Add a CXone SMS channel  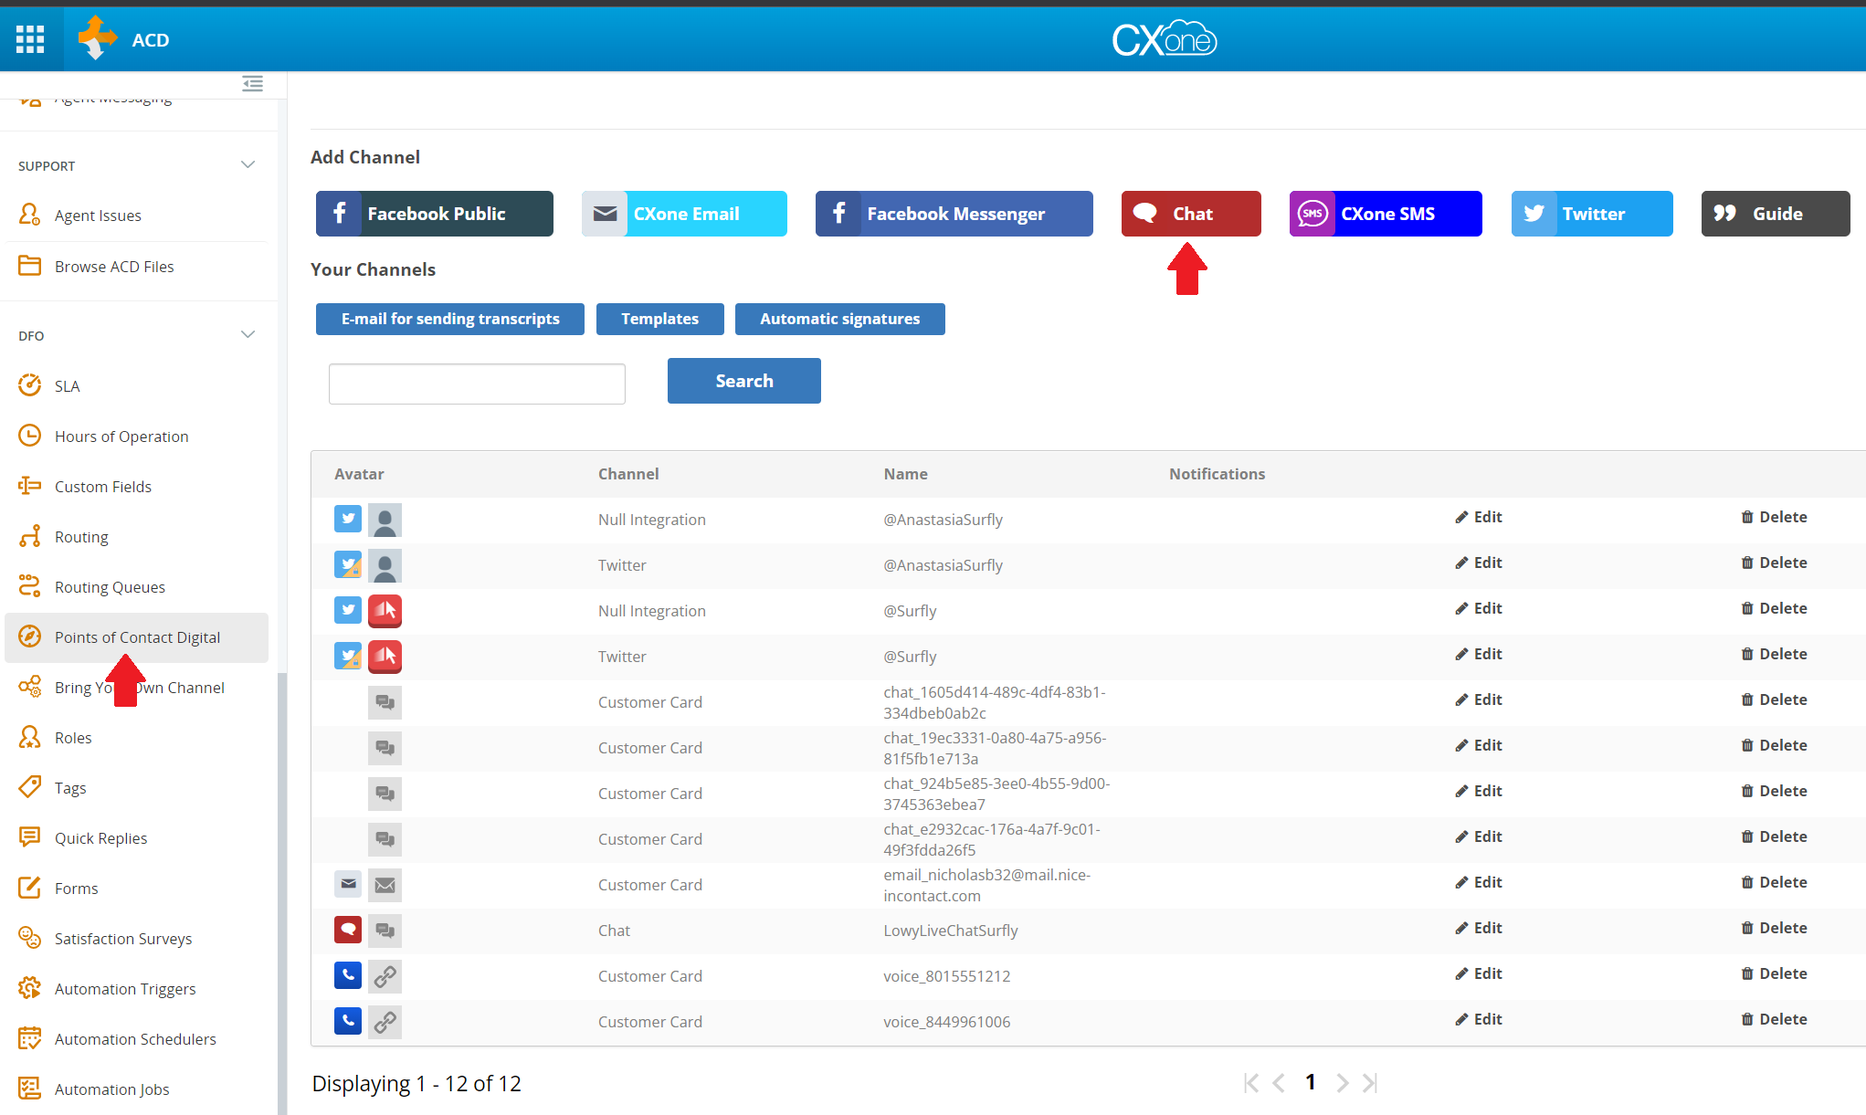pyautogui.click(x=1385, y=214)
